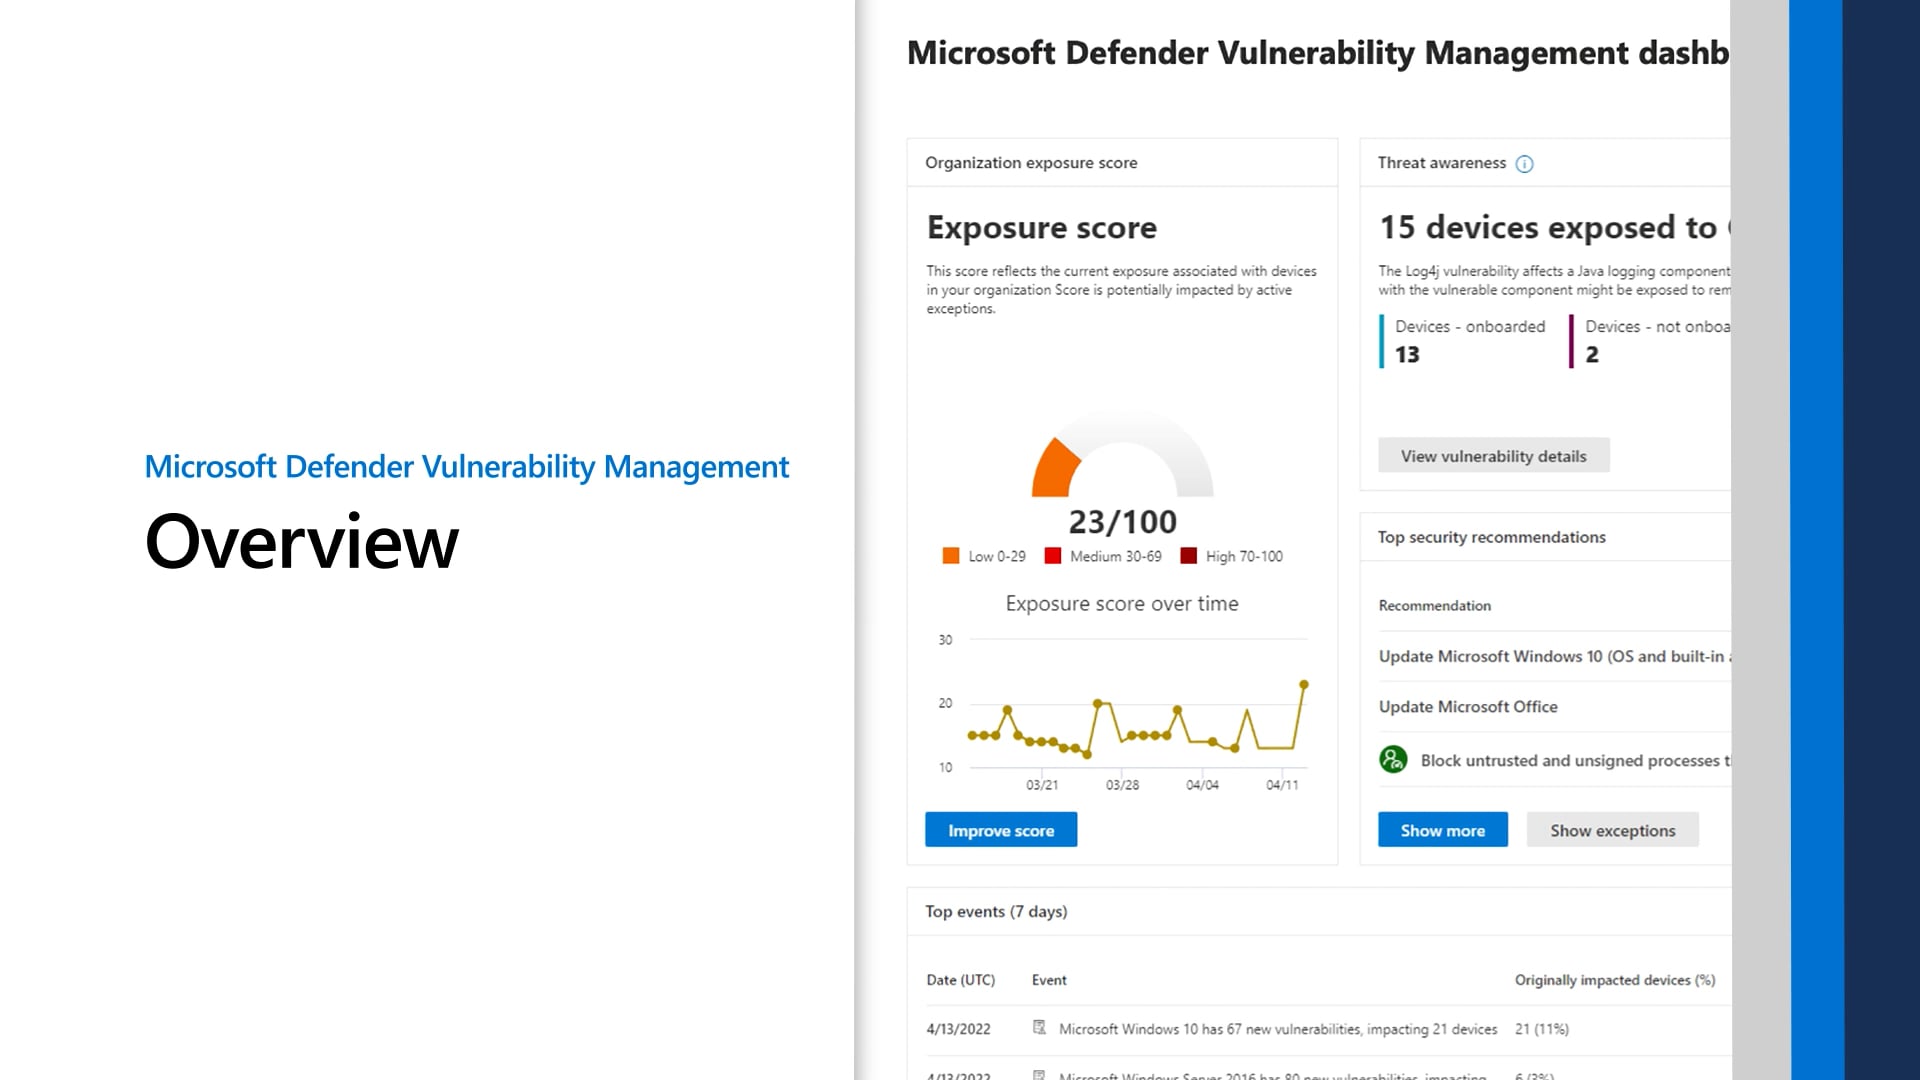Image resolution: width=1920 pixels, height=1080 pixels.
Task: Open the Update Microsoft Windows 10 recommendation
Action: tap(1550, 657)
